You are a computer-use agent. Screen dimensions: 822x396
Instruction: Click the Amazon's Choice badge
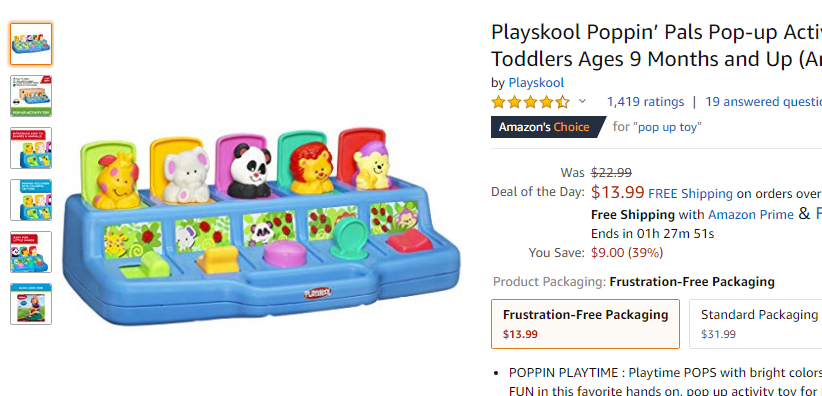(548, 127)
